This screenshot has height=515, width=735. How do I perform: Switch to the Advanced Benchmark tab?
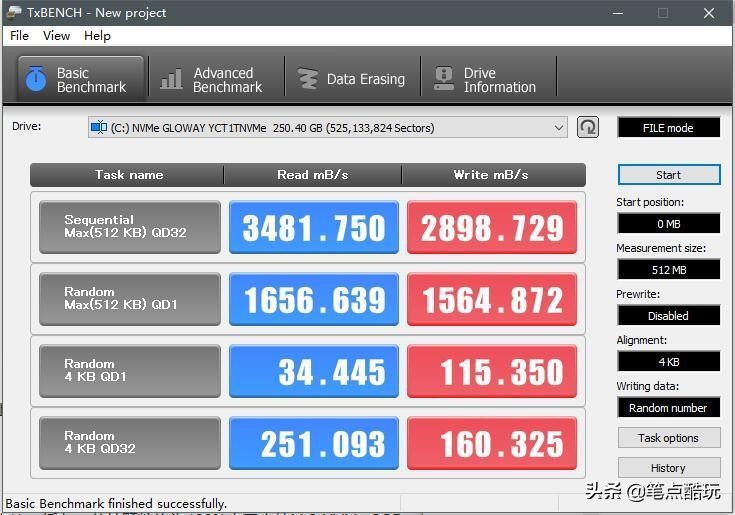pos(216,79)
